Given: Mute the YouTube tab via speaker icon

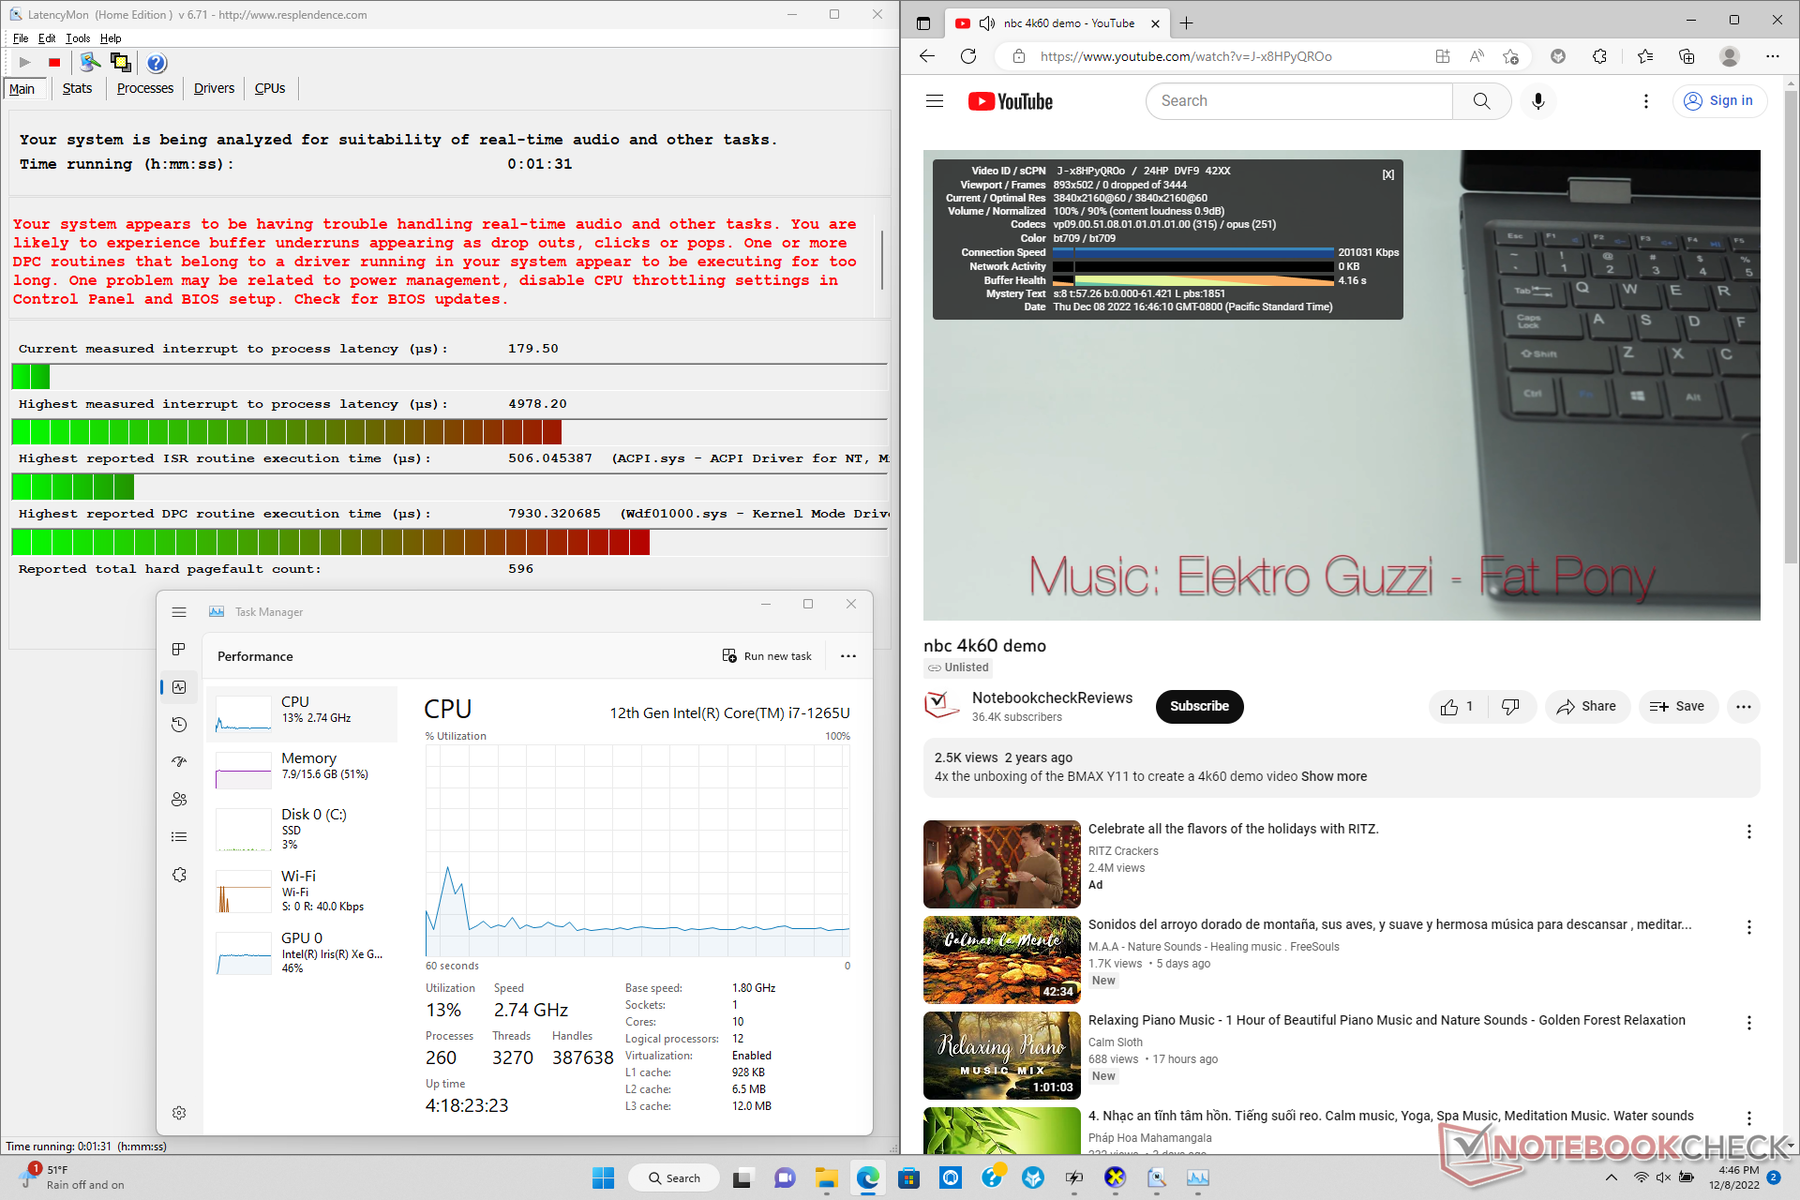Looking at the screenshot, I should [987, 23].
